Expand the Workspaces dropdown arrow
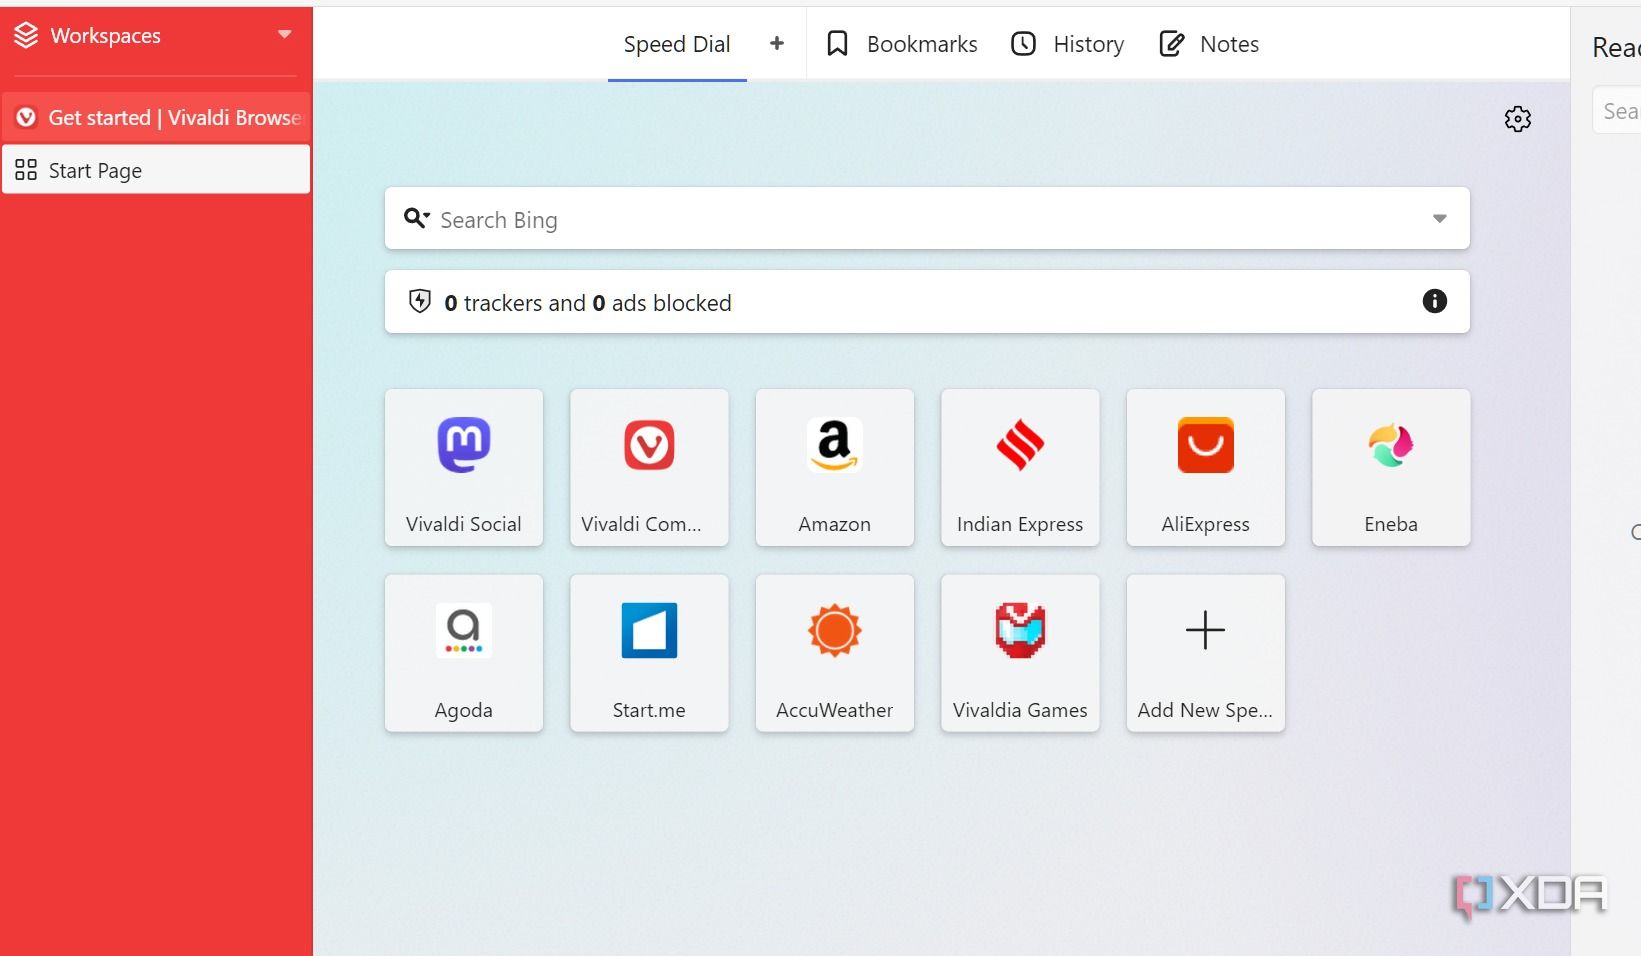The image size is (1641, 956). coord(285,35)
